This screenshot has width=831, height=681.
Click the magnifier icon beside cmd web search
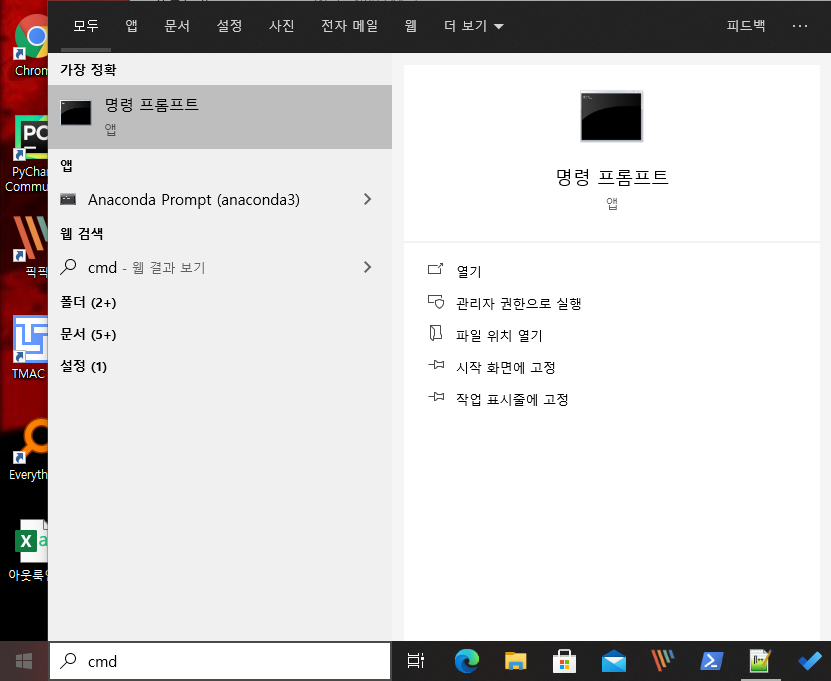[68, 267]
